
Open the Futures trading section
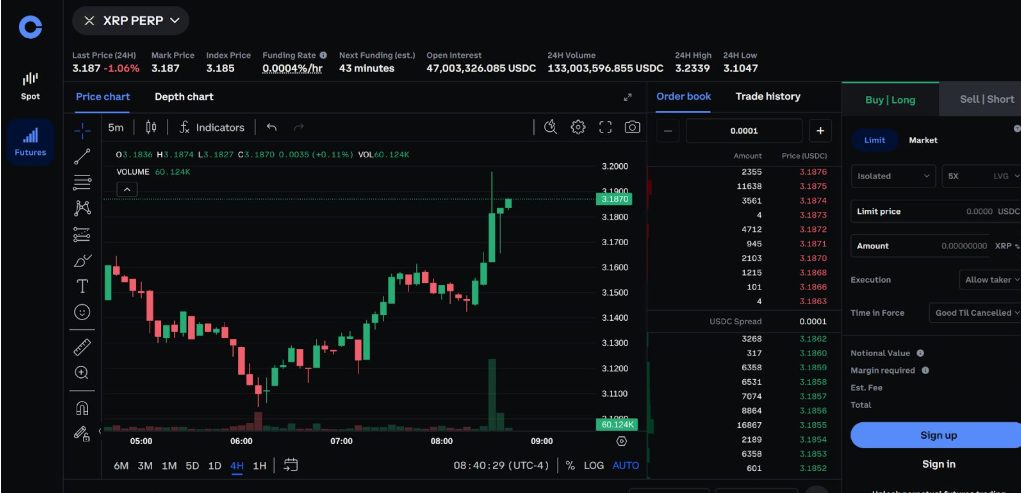click(30, 142)
